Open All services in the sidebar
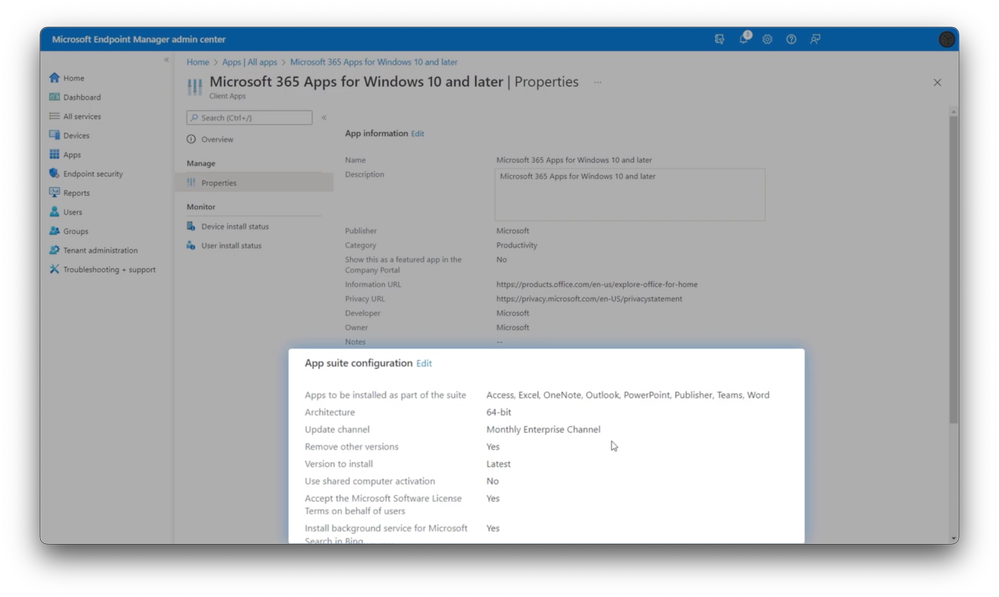 coord(75,116)
